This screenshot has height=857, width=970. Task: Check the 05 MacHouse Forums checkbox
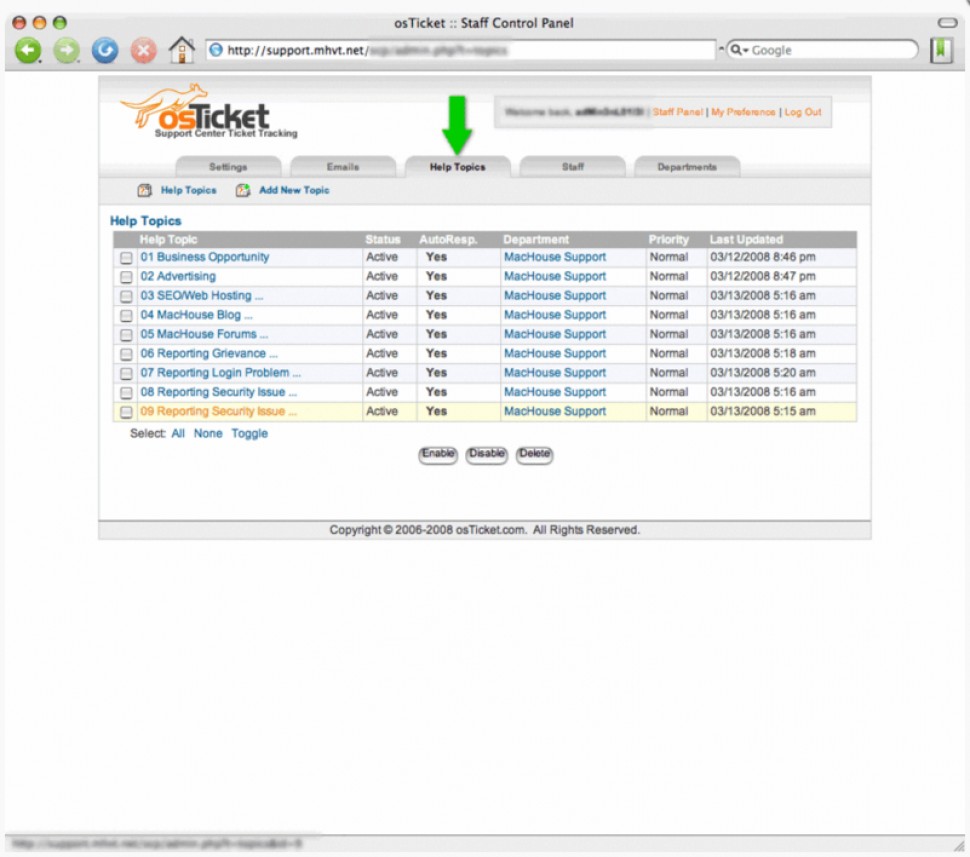(126, 335)
